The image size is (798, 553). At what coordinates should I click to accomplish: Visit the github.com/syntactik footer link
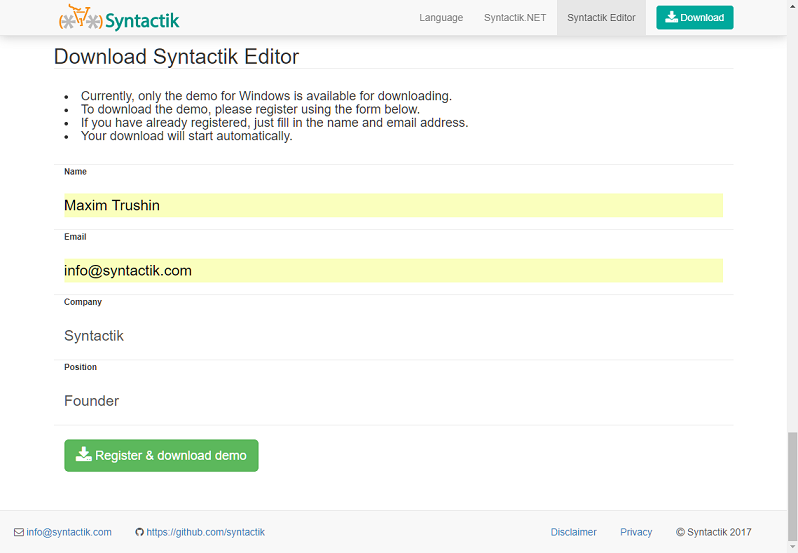(x=205, y=532)
